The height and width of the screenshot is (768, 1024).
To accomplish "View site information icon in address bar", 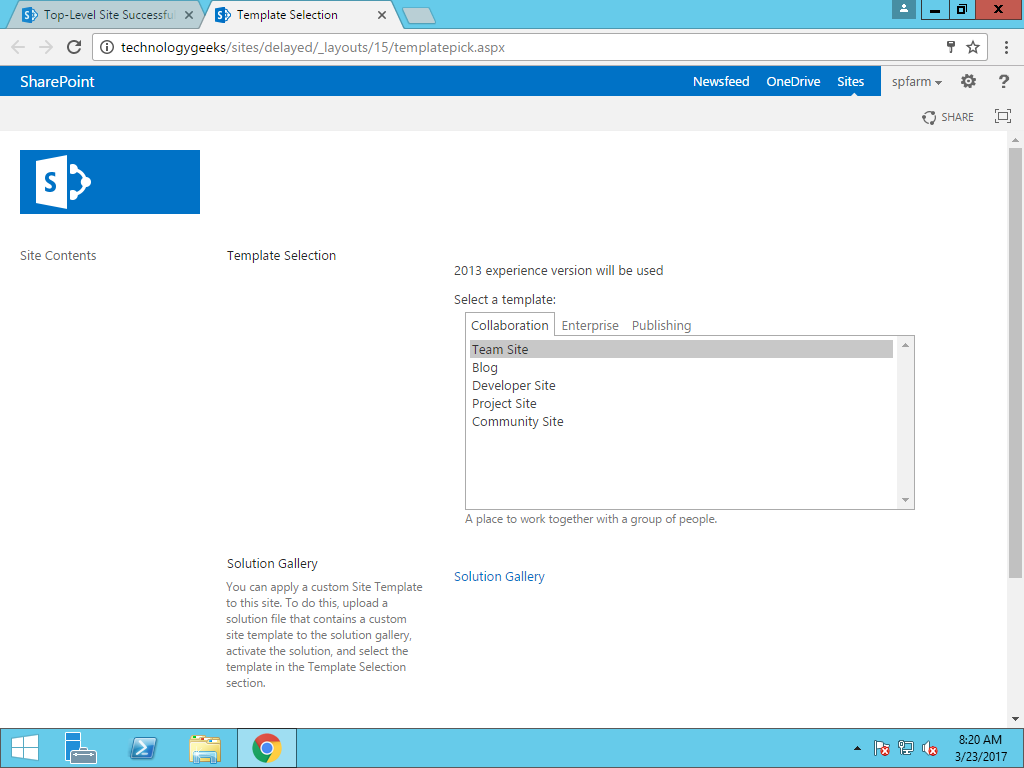I will pos(107,47).
